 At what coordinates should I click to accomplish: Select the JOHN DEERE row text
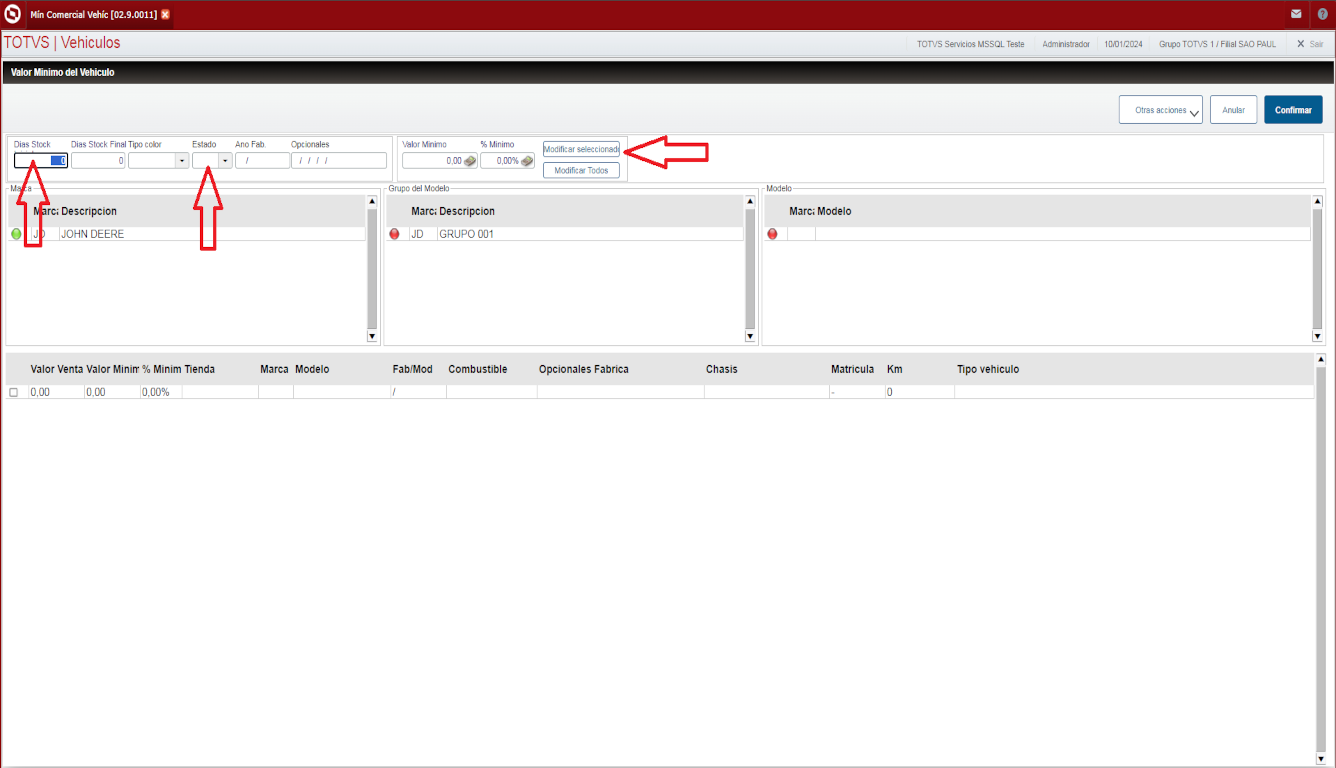click(93, 234)
